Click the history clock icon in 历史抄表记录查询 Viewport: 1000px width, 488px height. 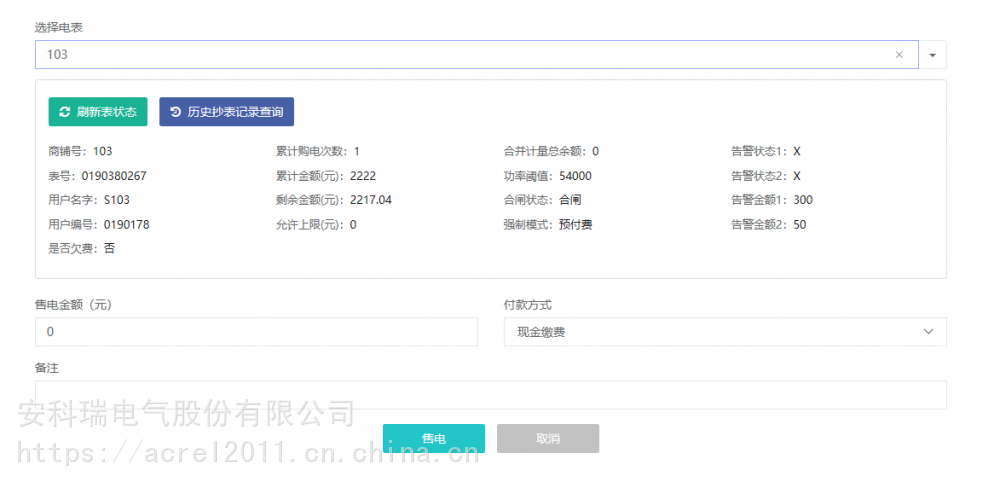click(x=176, y=112)
